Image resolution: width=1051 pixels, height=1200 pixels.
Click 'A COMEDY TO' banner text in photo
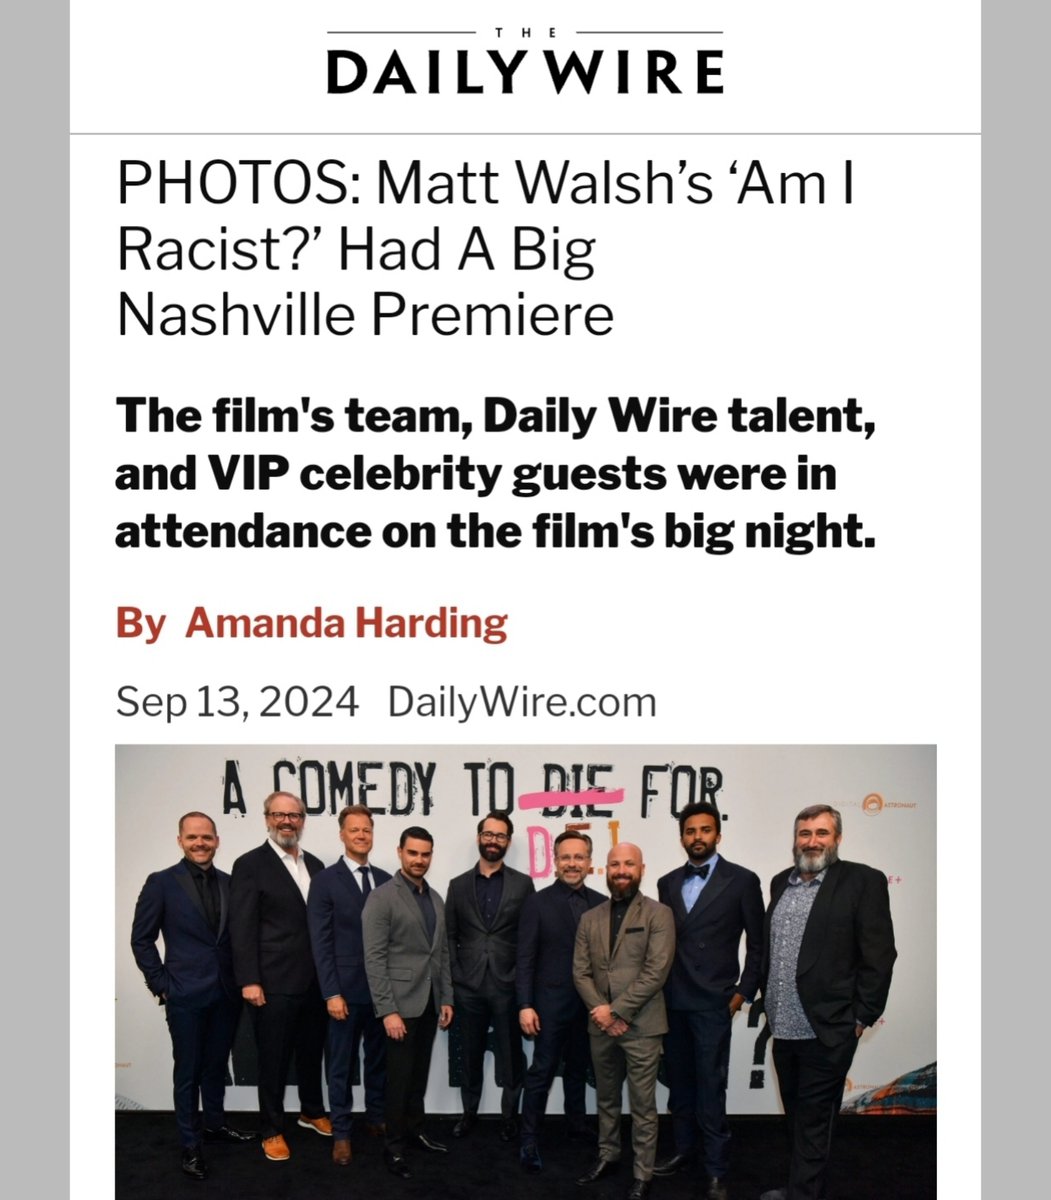point(368,791)
